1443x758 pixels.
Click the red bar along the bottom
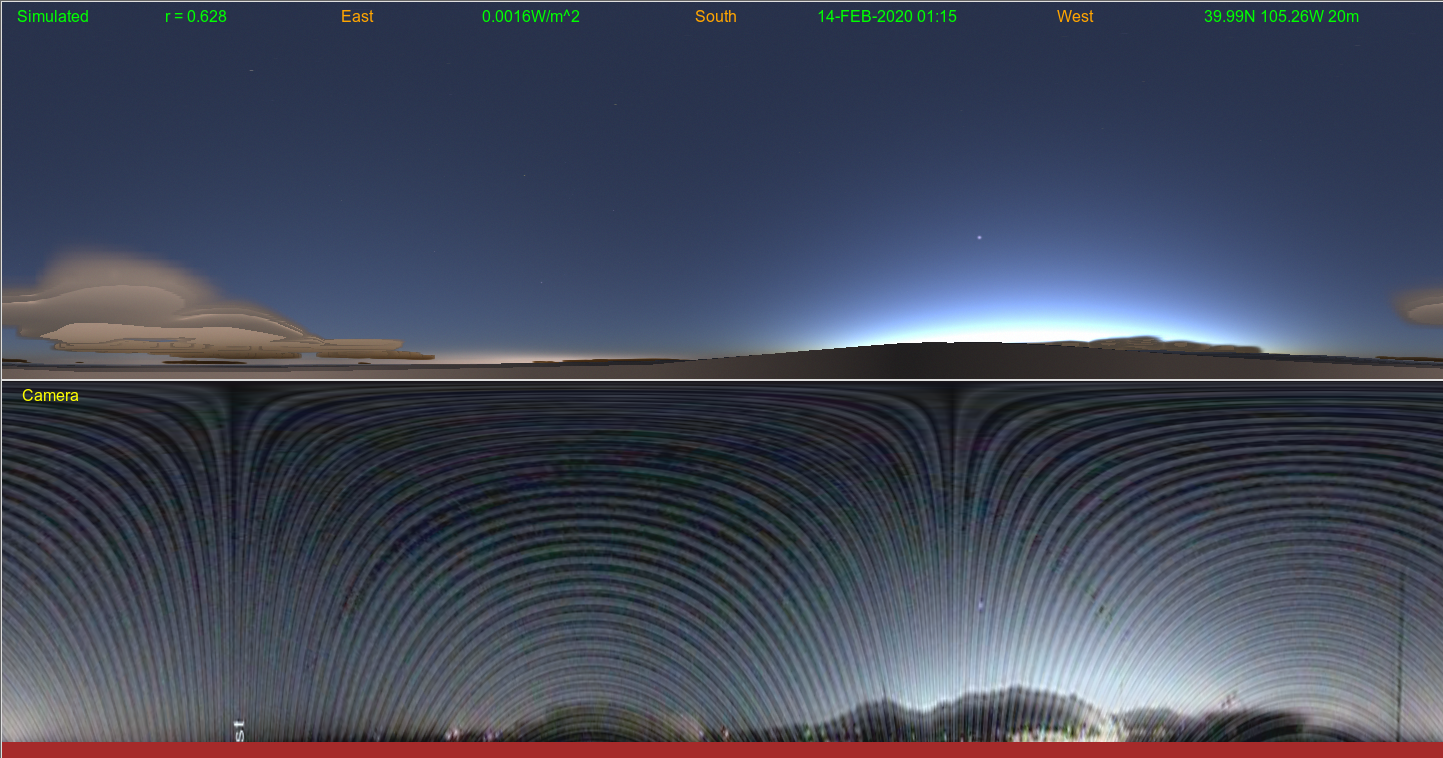721,749
